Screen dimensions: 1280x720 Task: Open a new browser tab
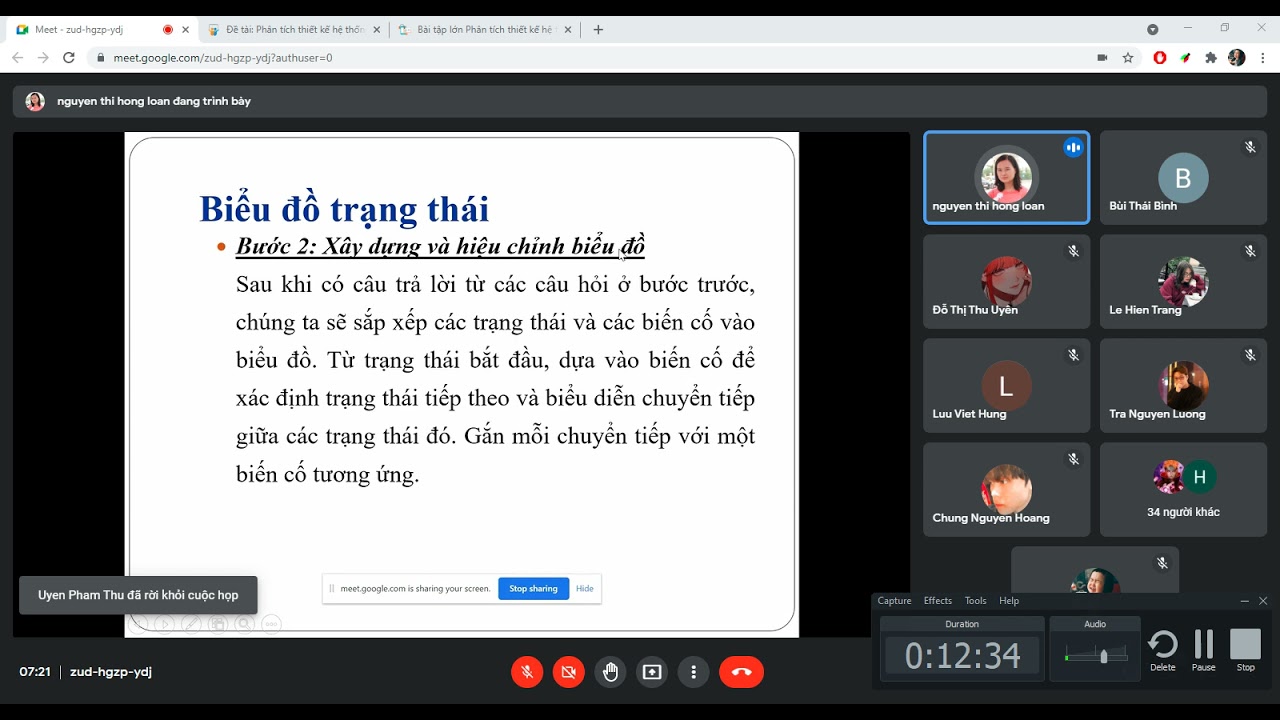pos(598,30)
